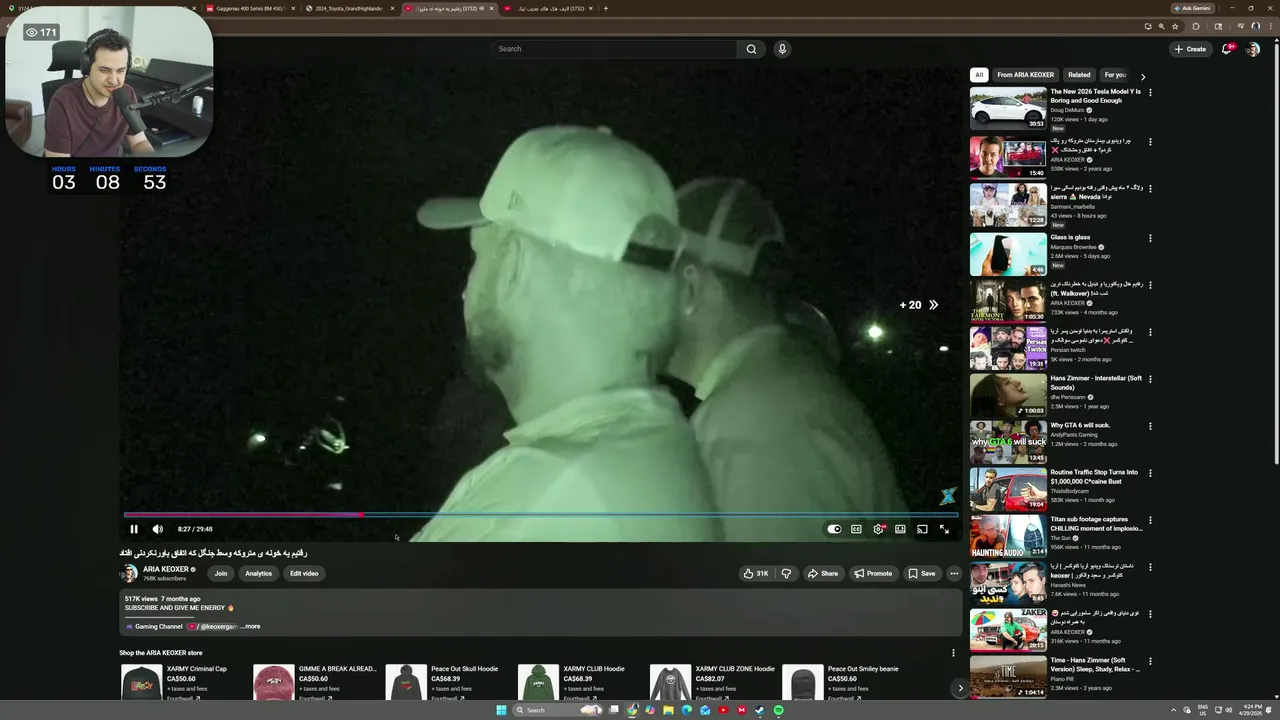Open options for Glass is glass video
The image size is (1280, 720).
click(1150, 238)
